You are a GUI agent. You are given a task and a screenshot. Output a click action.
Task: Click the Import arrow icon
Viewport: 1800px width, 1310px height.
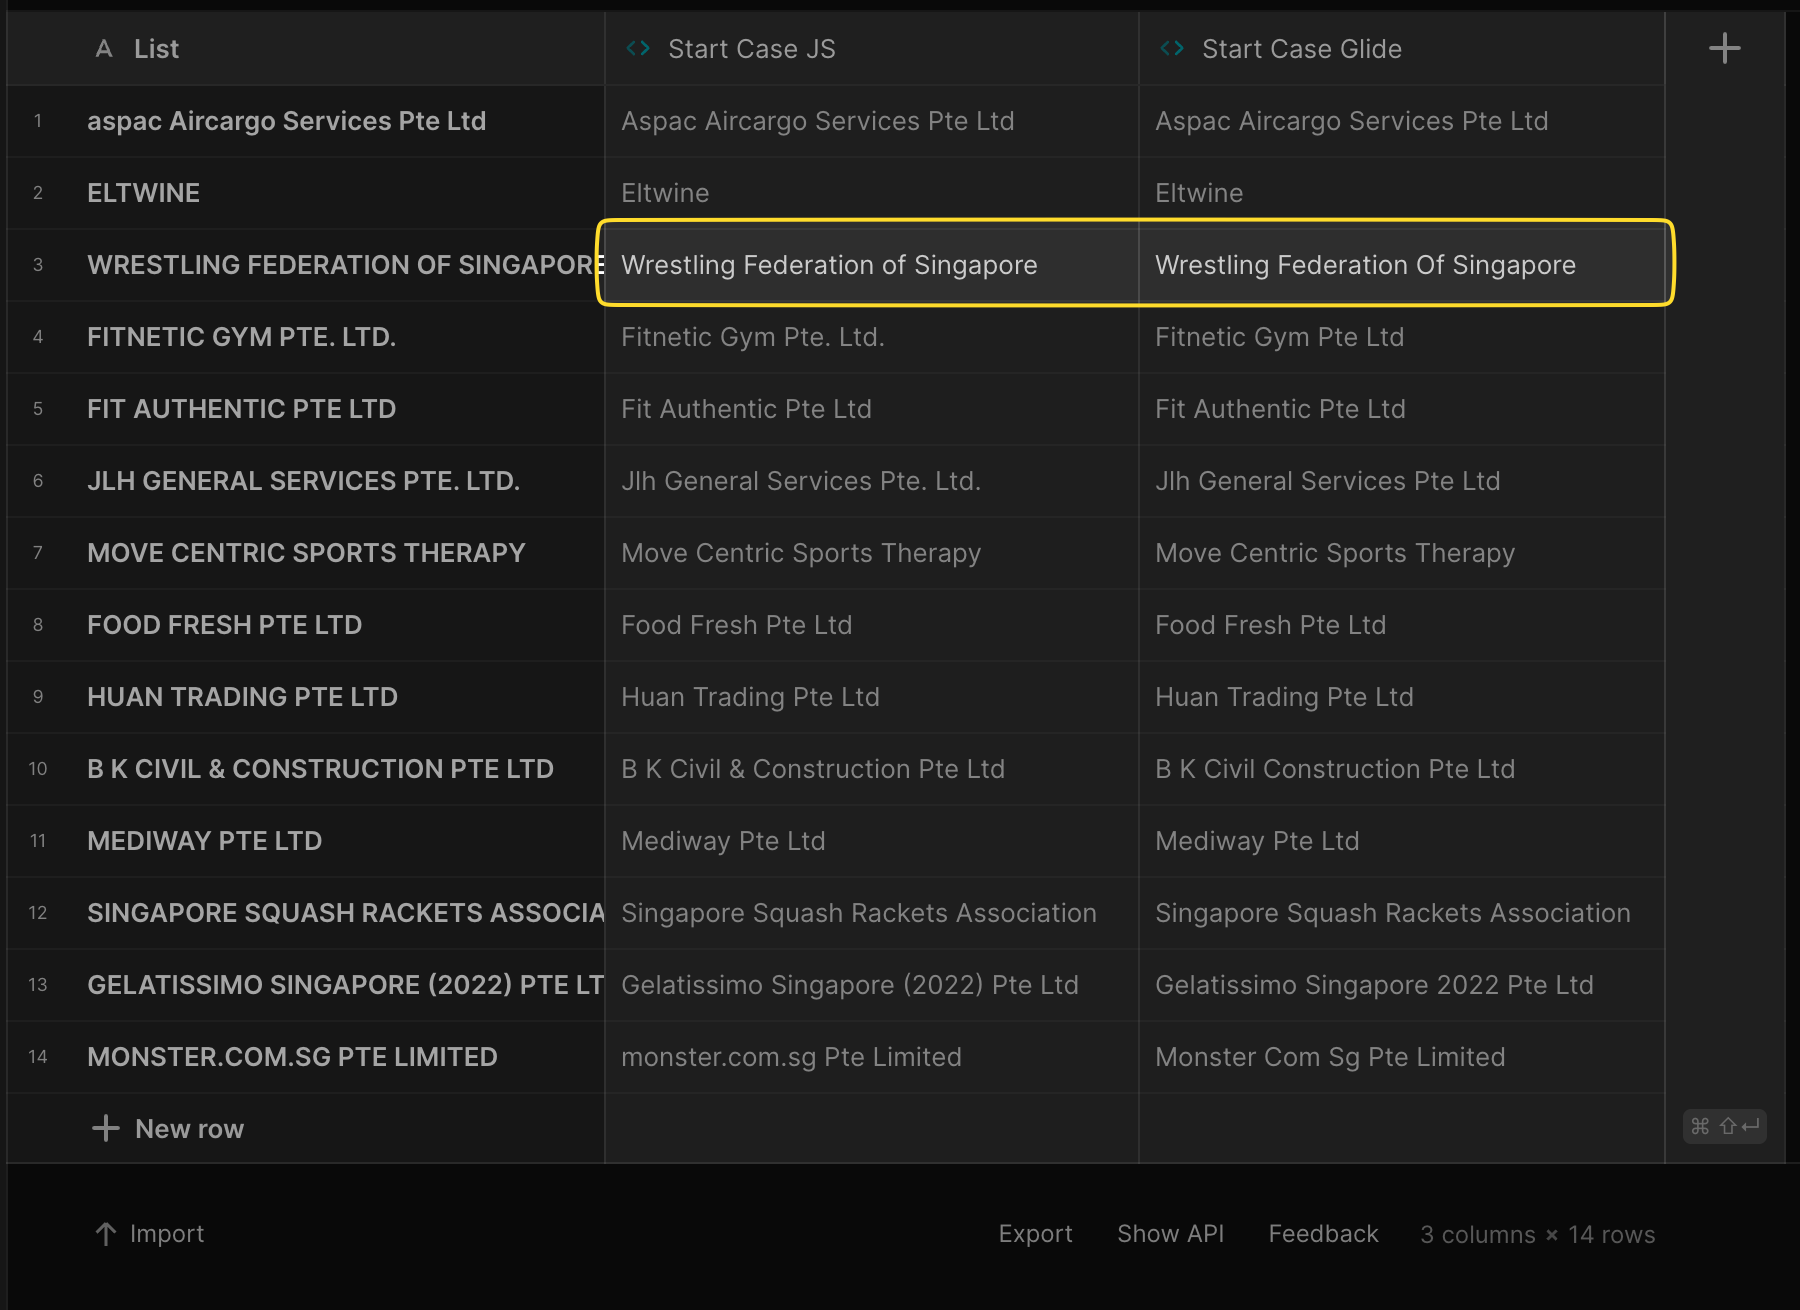pyautogui.click(x=105, y=1234)
